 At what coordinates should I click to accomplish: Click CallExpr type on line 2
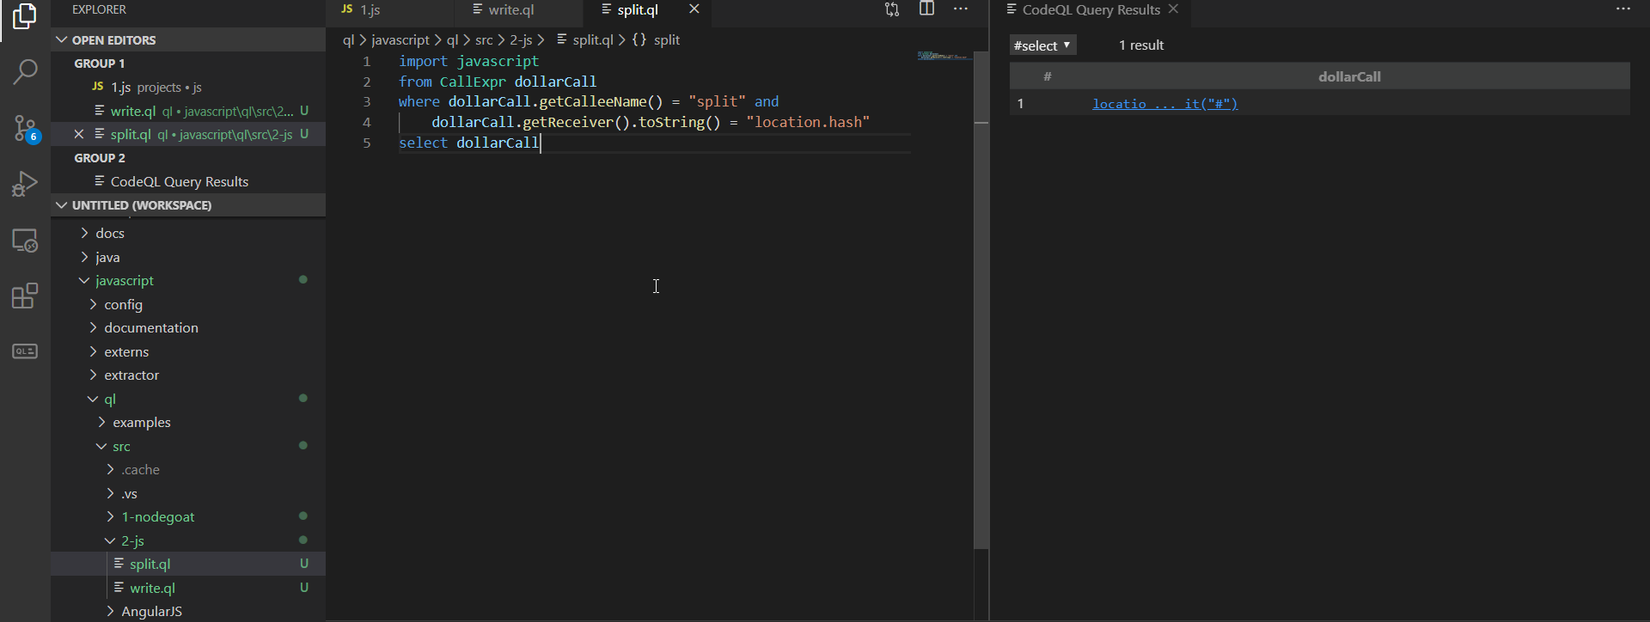(x=473, y=82)
